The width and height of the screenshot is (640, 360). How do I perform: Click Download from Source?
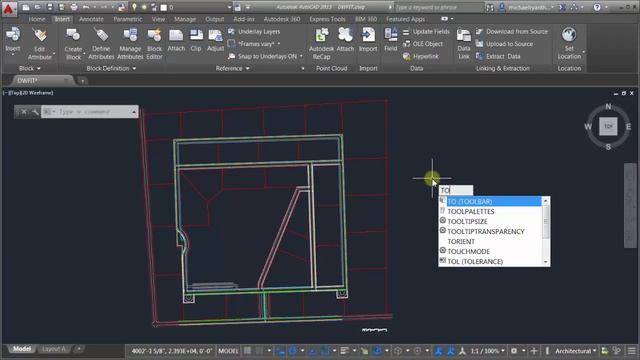coord(512,31)
